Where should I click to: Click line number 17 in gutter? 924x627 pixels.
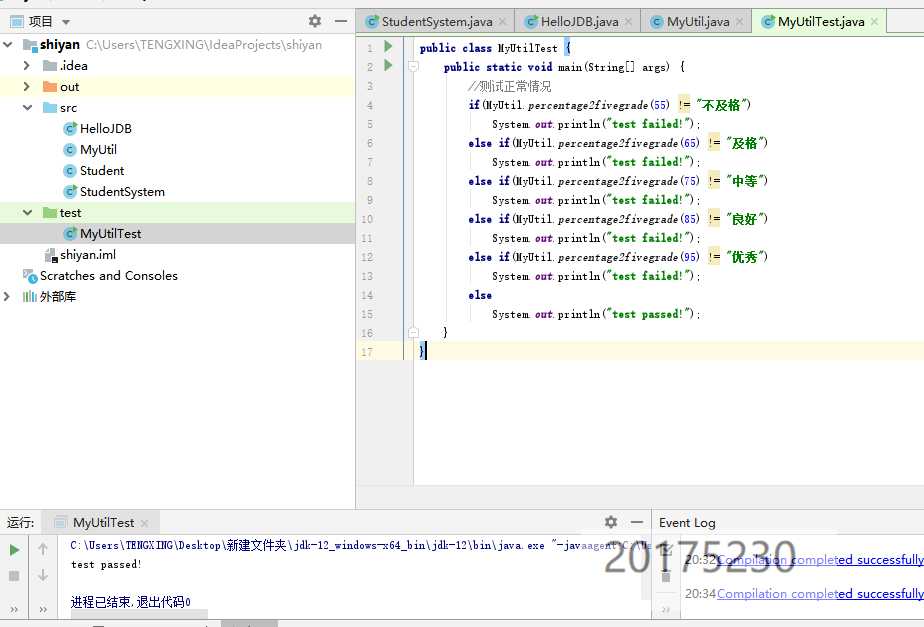[x=367, y=352]
